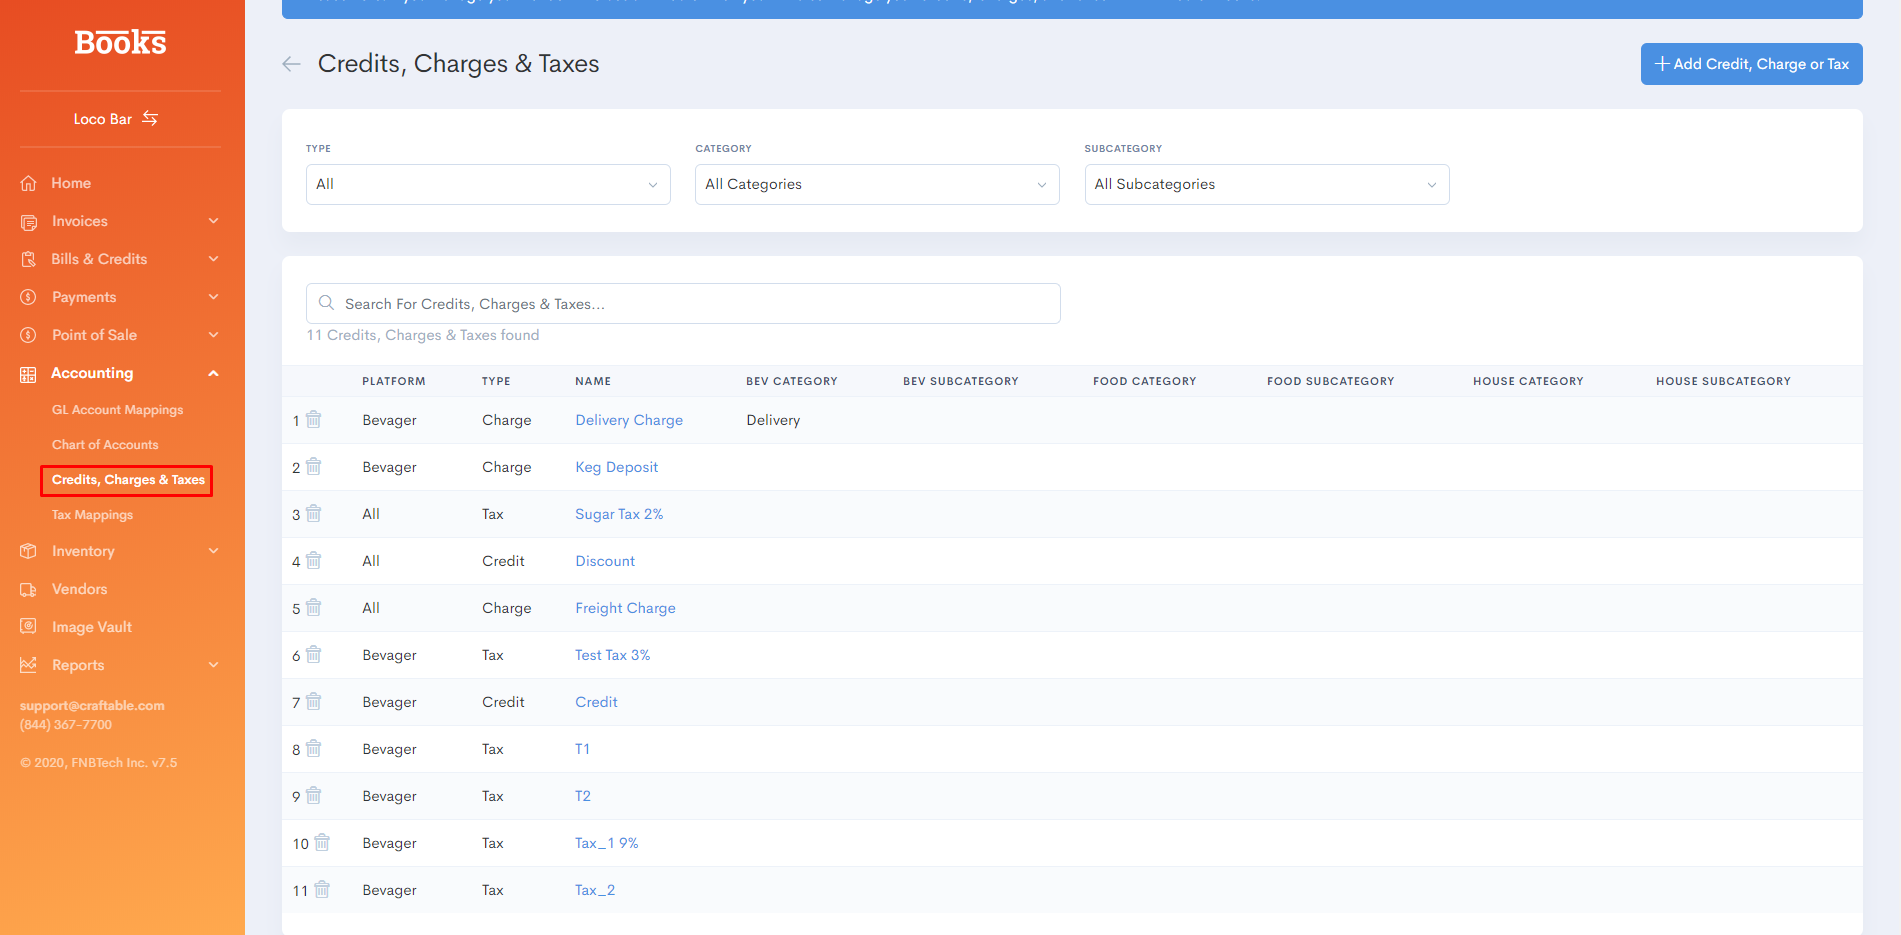Viewport: 1901px width, 935px height.
Task: Click trash icon for Keg Deposit row
Action: (314, 466)
